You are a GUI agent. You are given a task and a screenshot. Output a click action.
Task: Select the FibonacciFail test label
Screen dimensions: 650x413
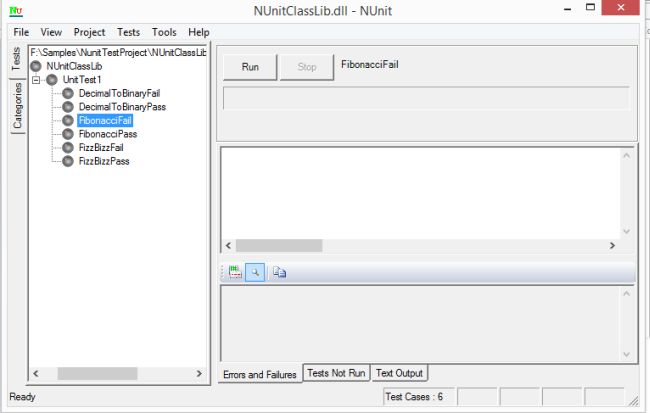point(105,121)
